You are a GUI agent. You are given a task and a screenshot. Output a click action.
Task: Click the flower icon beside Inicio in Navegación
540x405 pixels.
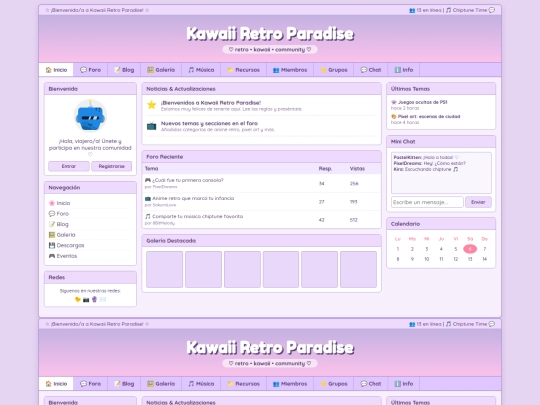[x=52, y=203]
